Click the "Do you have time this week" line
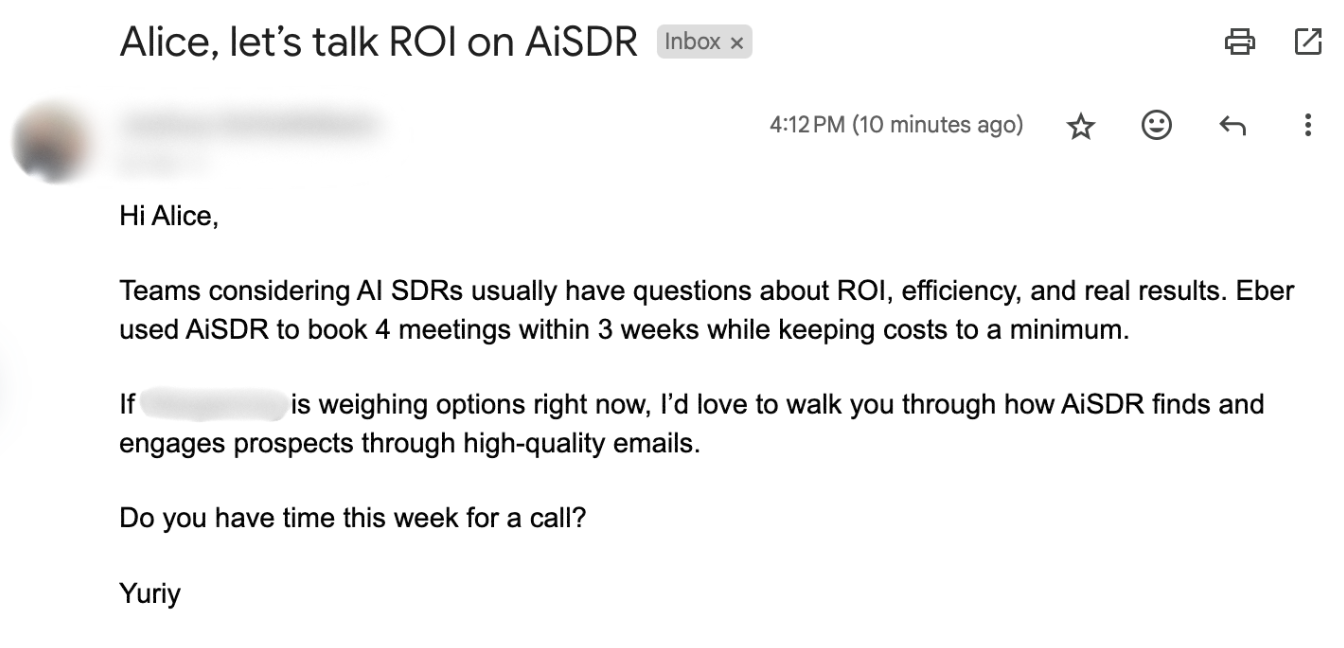Image resolution: width=1344 pixels, height=648 pixels. point(351,518)
